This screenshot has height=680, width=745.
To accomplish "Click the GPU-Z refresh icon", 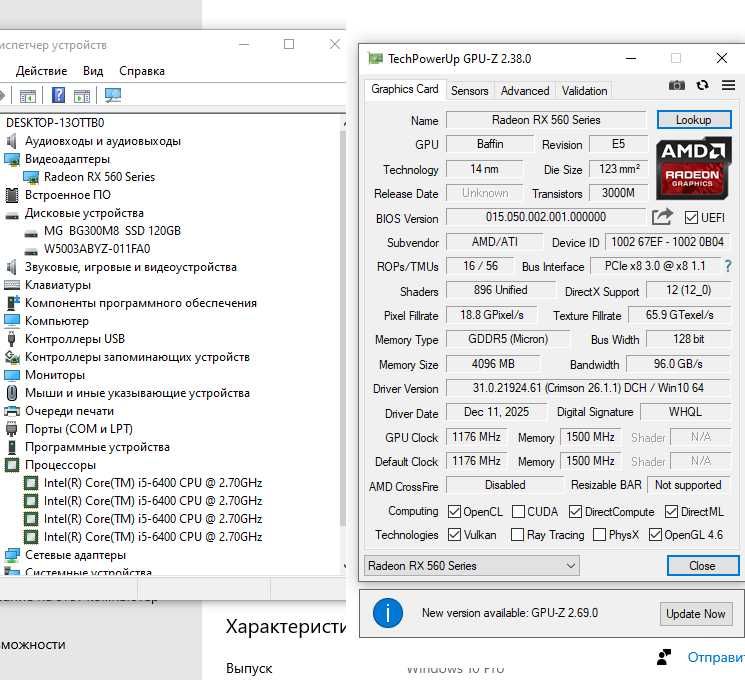I will [x=702, y=86].
